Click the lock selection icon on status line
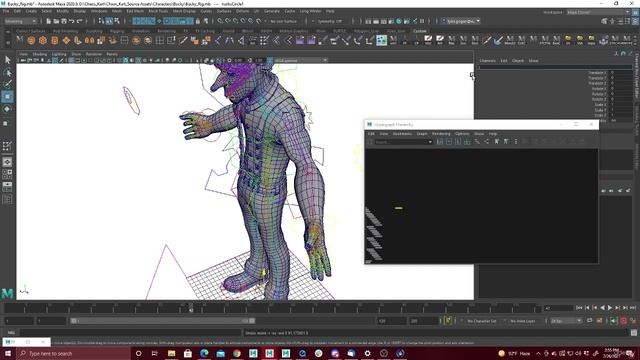Viewport: 640px width, 360px height. (198, 21)
